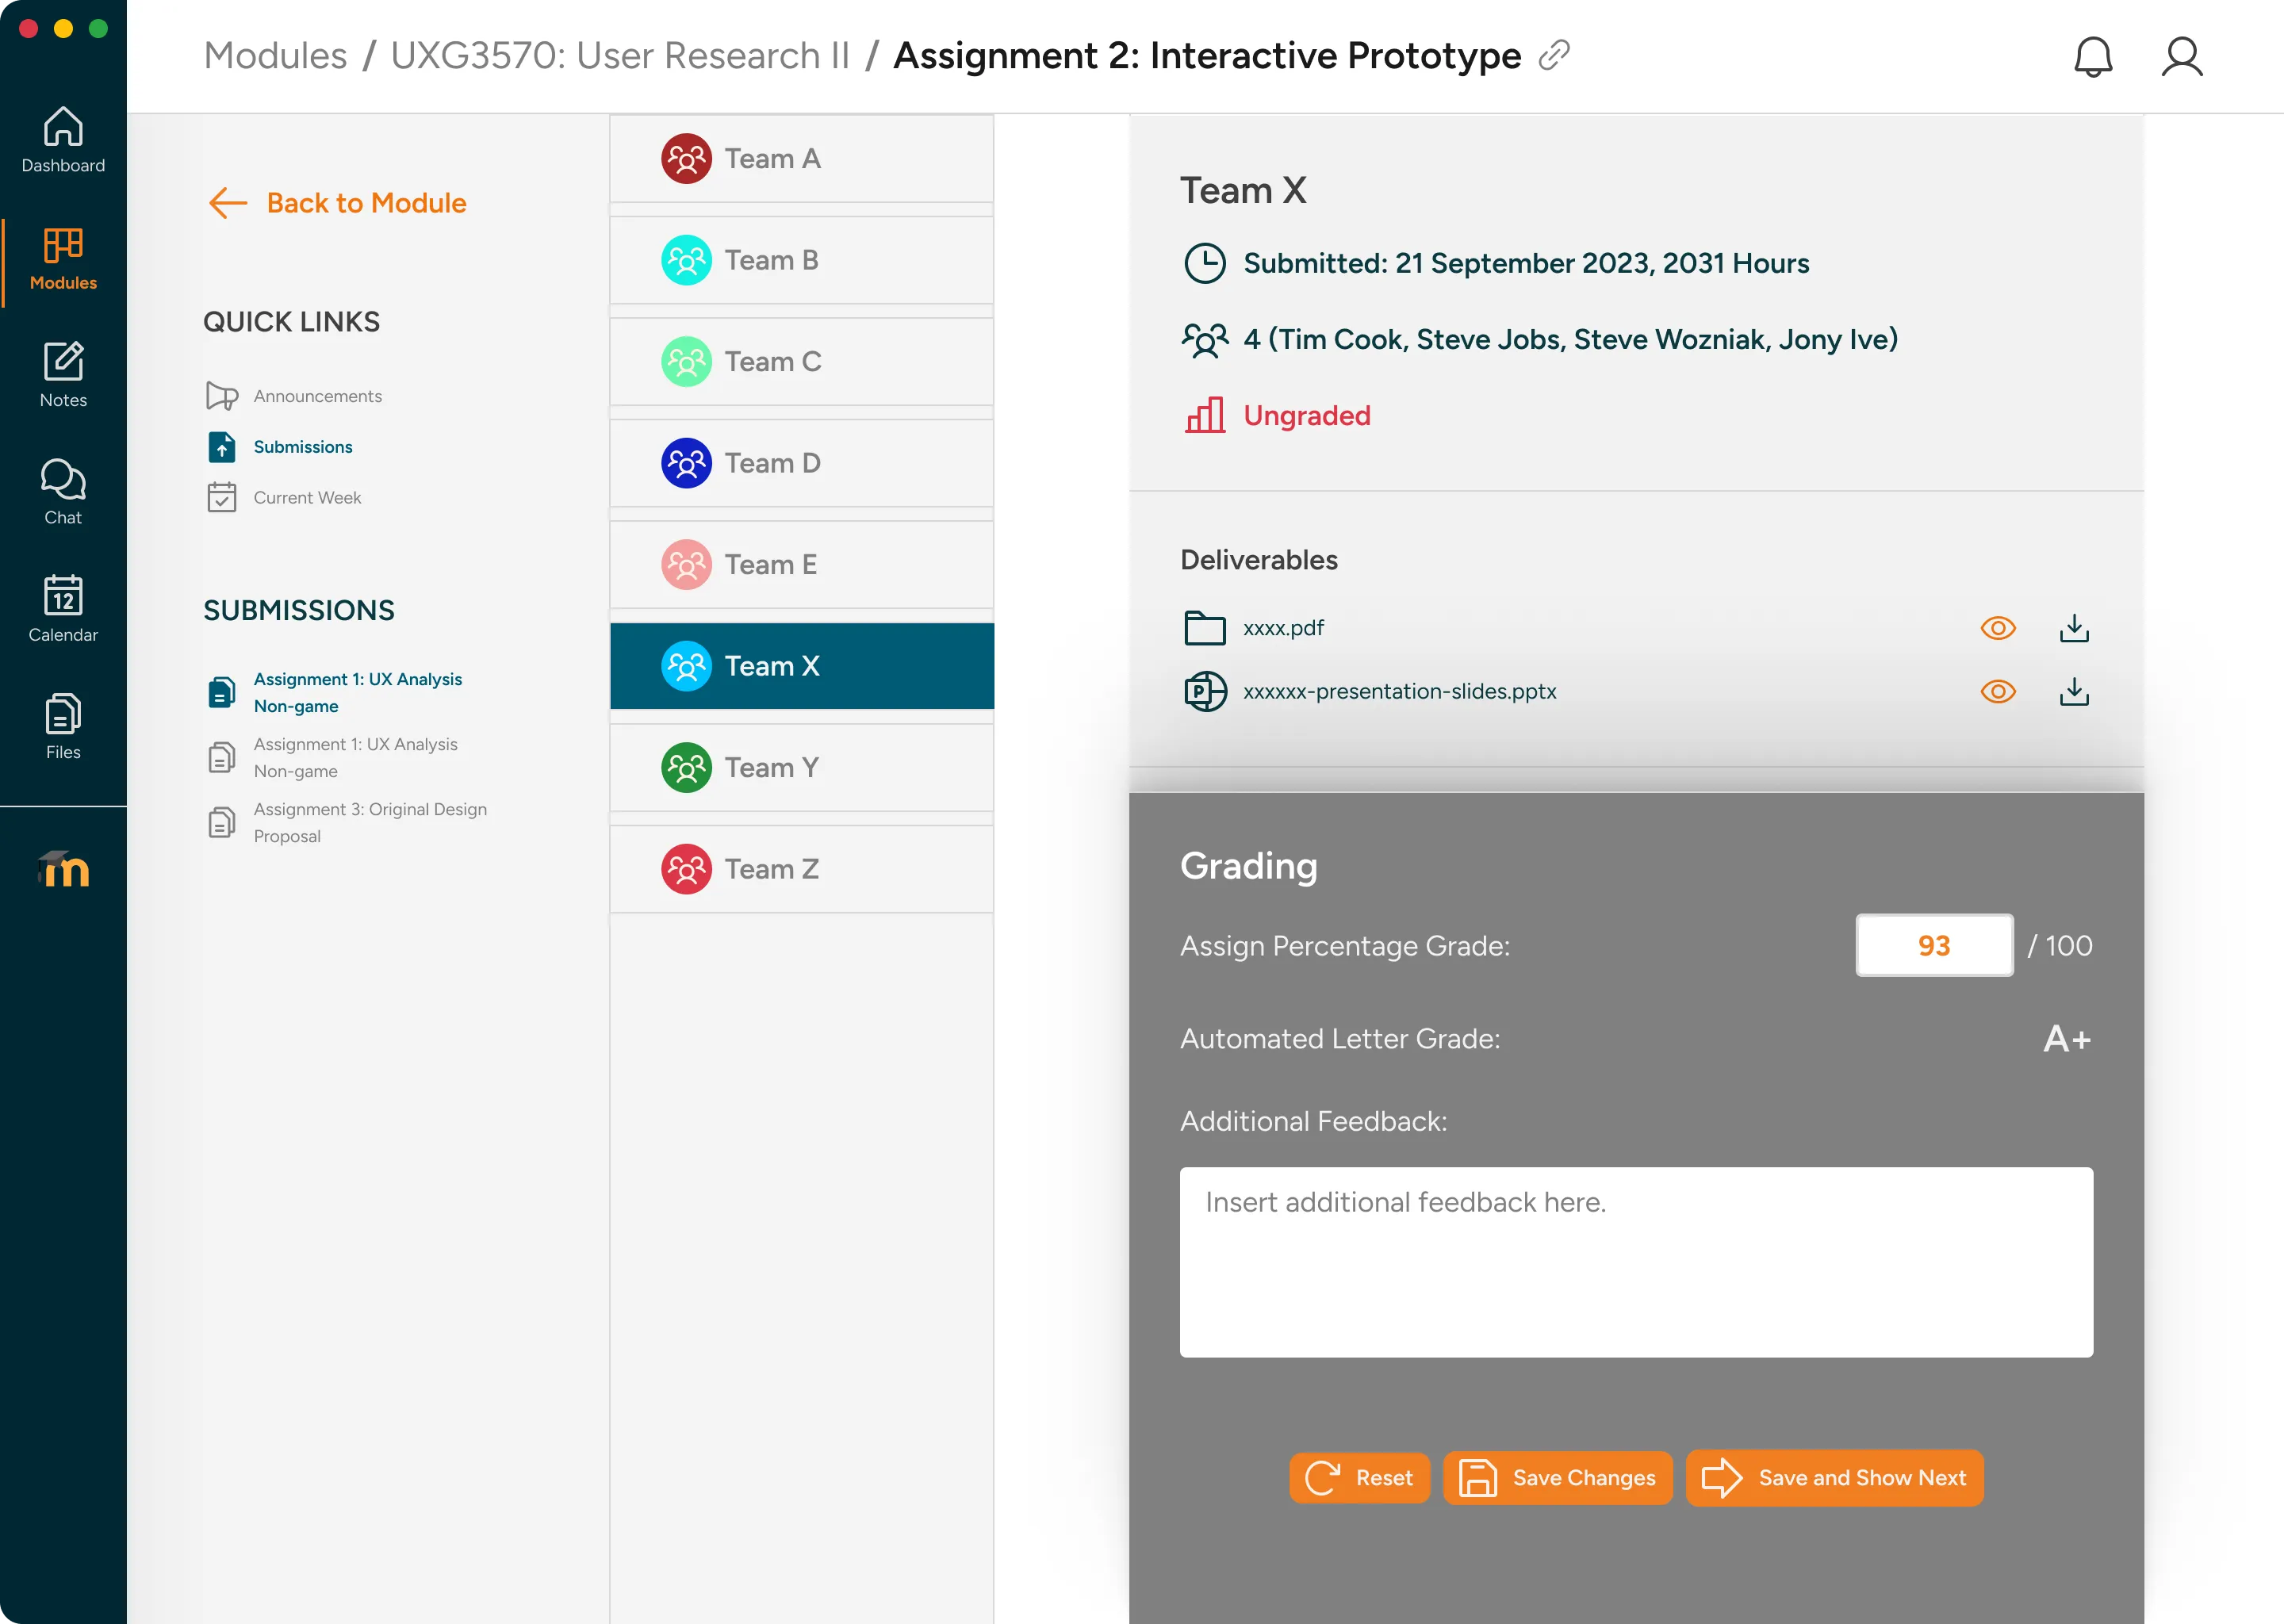Select Team C in the team list
The image size is (2284, 1624).
tap(801, 362)
